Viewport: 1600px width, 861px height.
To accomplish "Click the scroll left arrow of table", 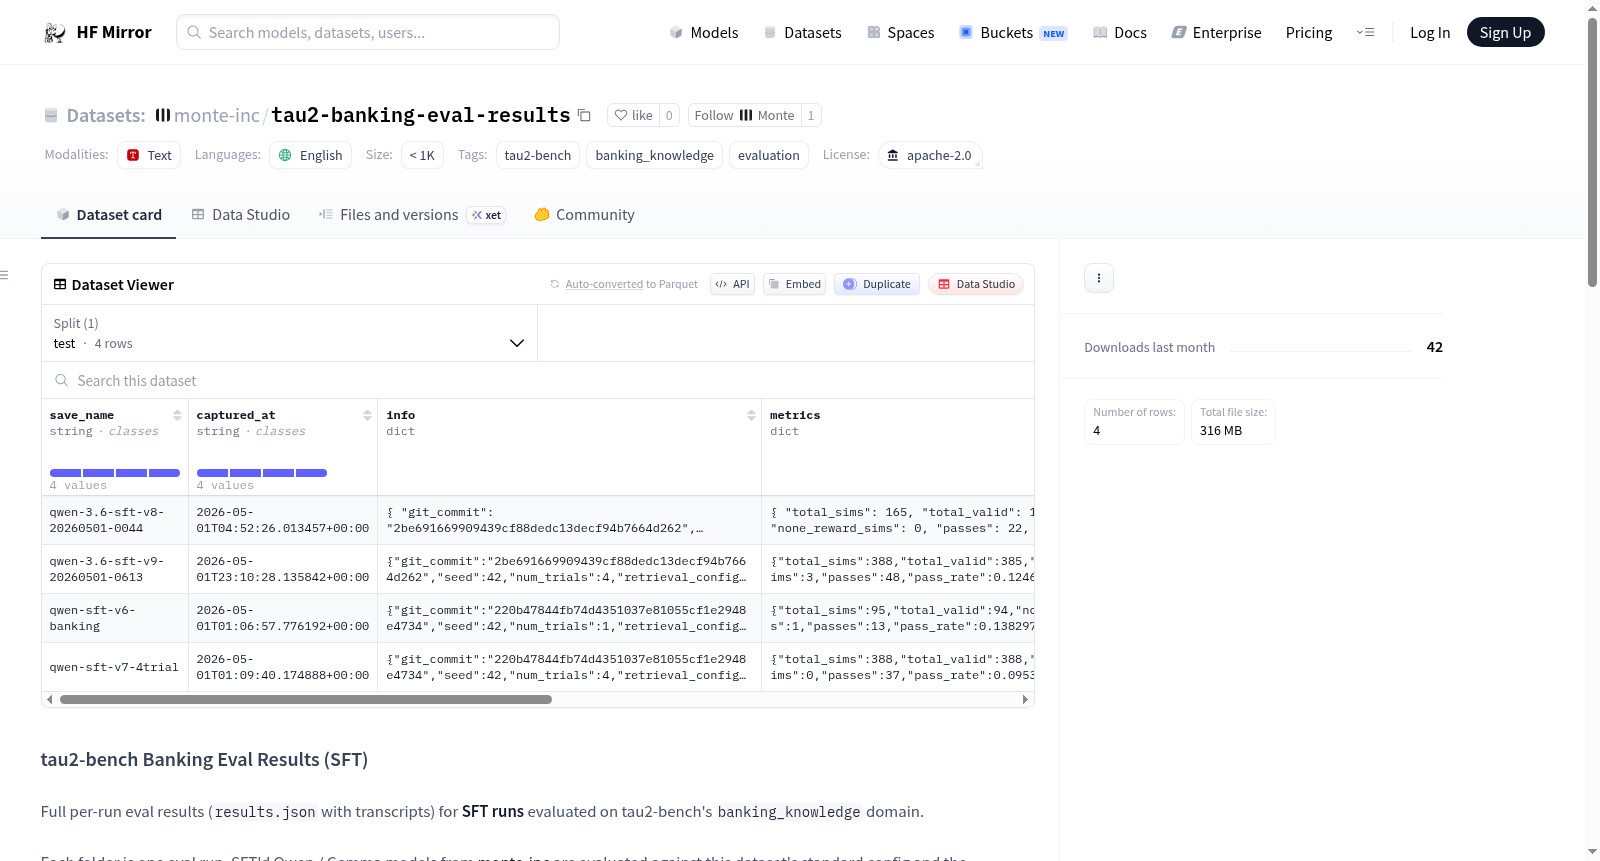I will point(50,700).
